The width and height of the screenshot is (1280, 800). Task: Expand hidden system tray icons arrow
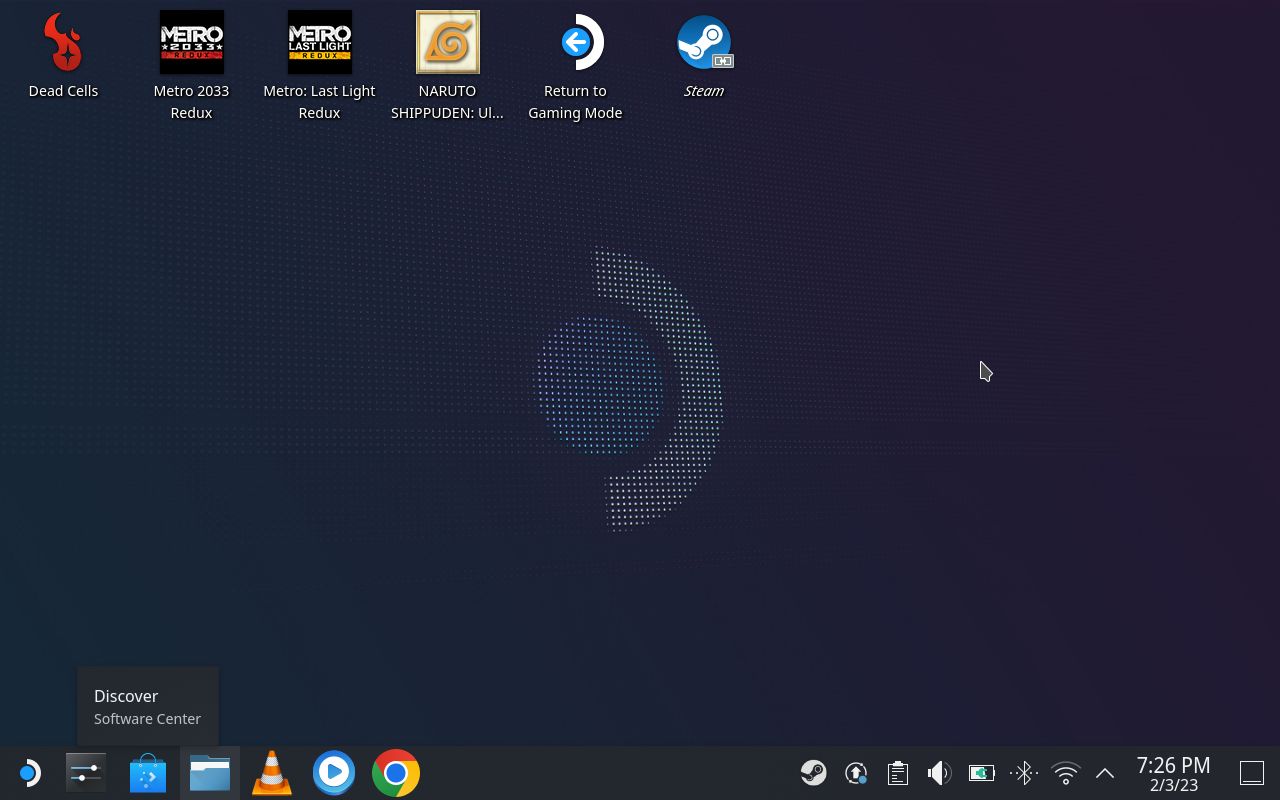pyautogui.click(x=1105, y=773)
